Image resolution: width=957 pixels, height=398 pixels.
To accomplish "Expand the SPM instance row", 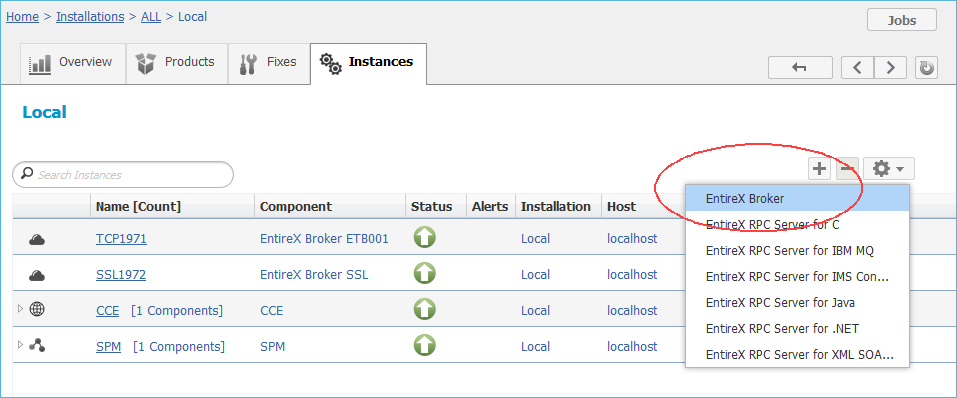I will point(20,345).
